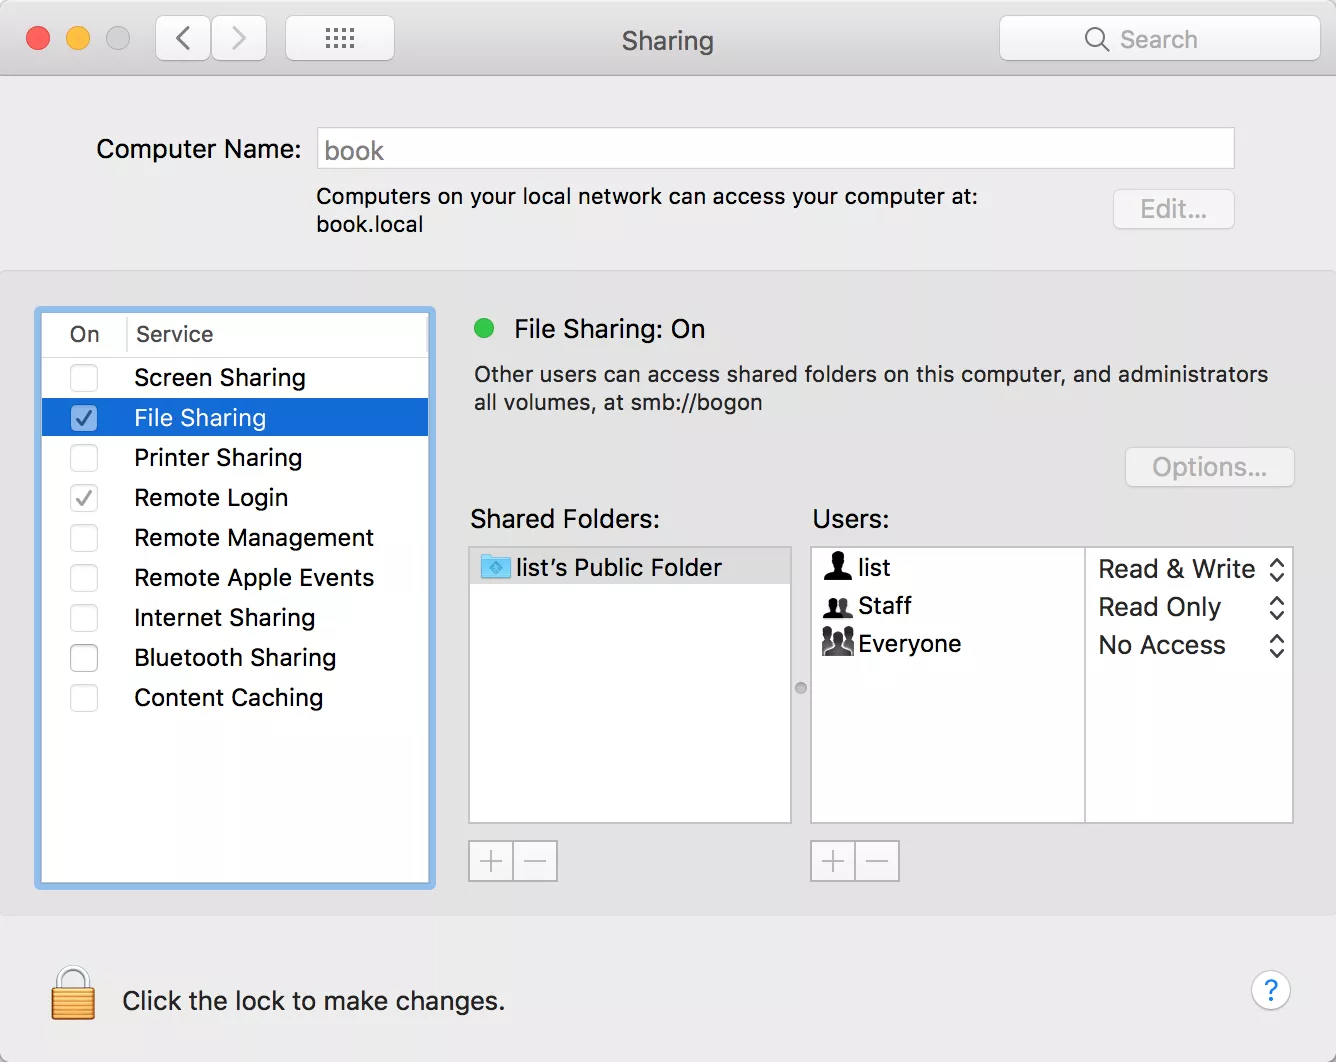Click the folder icon of list's Public Folder
The height and width of the screenshot is (1062, 1336).
[x=495, y=567]
